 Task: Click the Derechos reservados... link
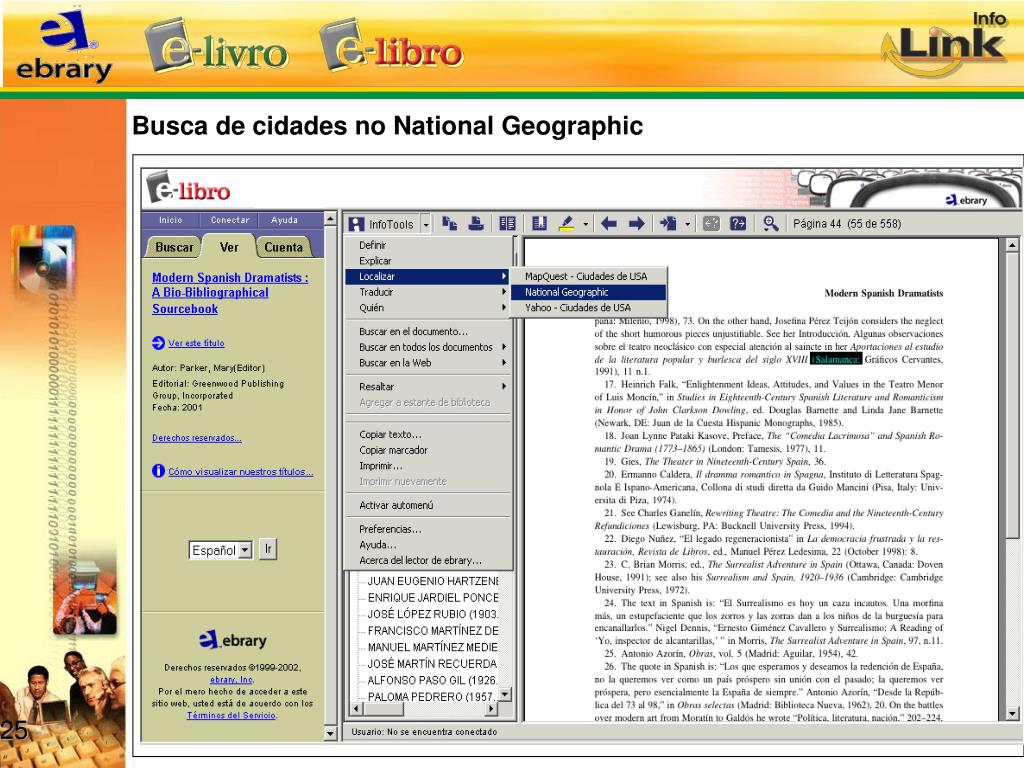coord(197,438)
